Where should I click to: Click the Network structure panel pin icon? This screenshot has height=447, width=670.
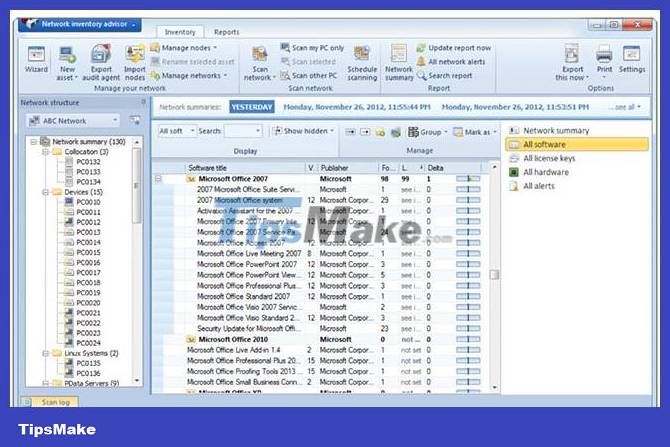point(144,102)
